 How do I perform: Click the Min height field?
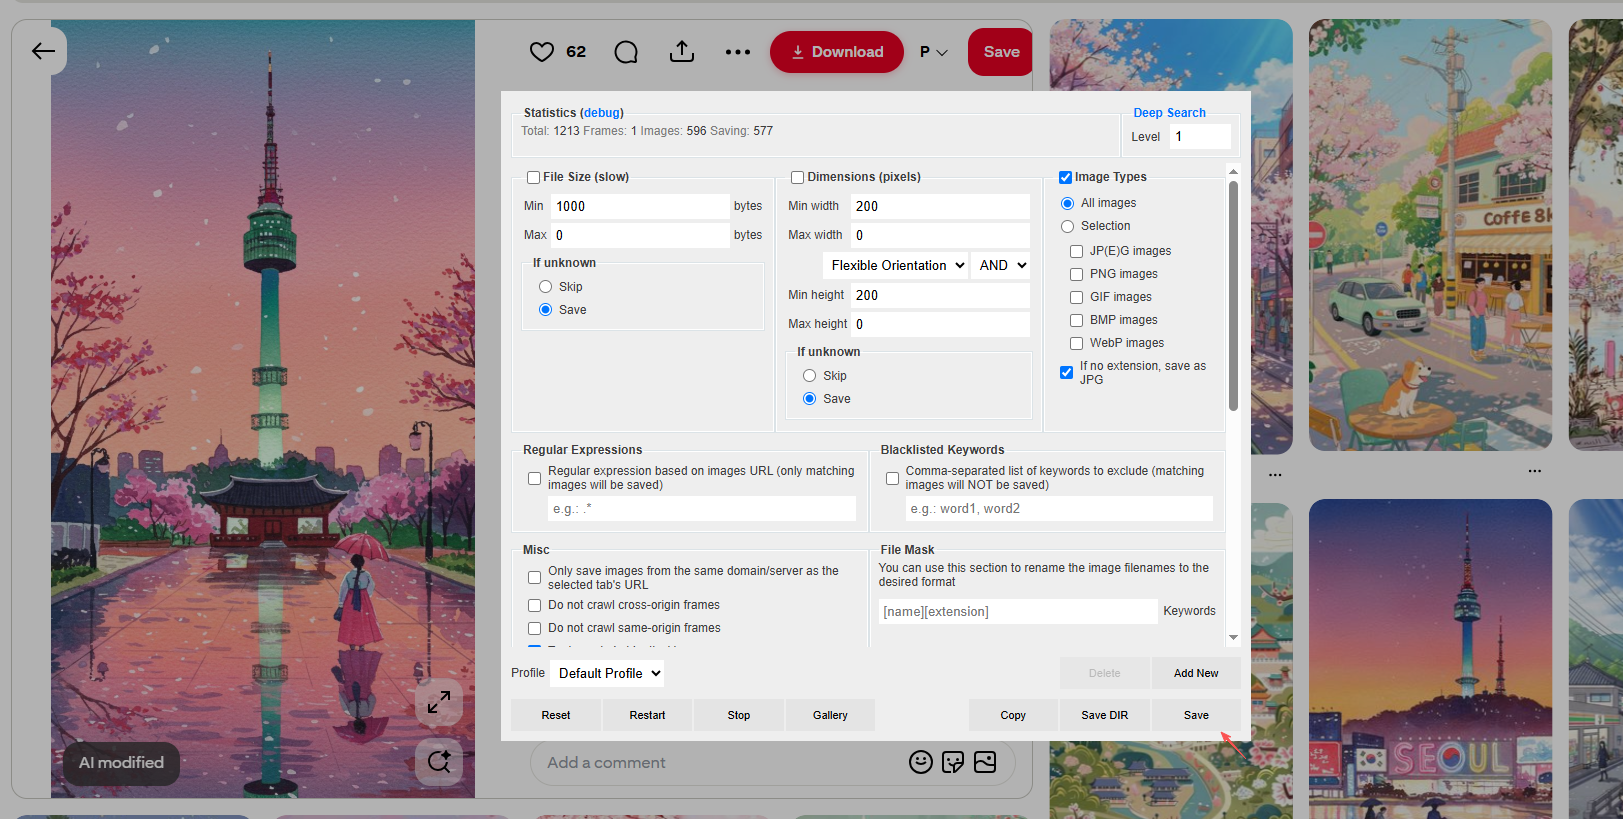click(x=940, y=295)
